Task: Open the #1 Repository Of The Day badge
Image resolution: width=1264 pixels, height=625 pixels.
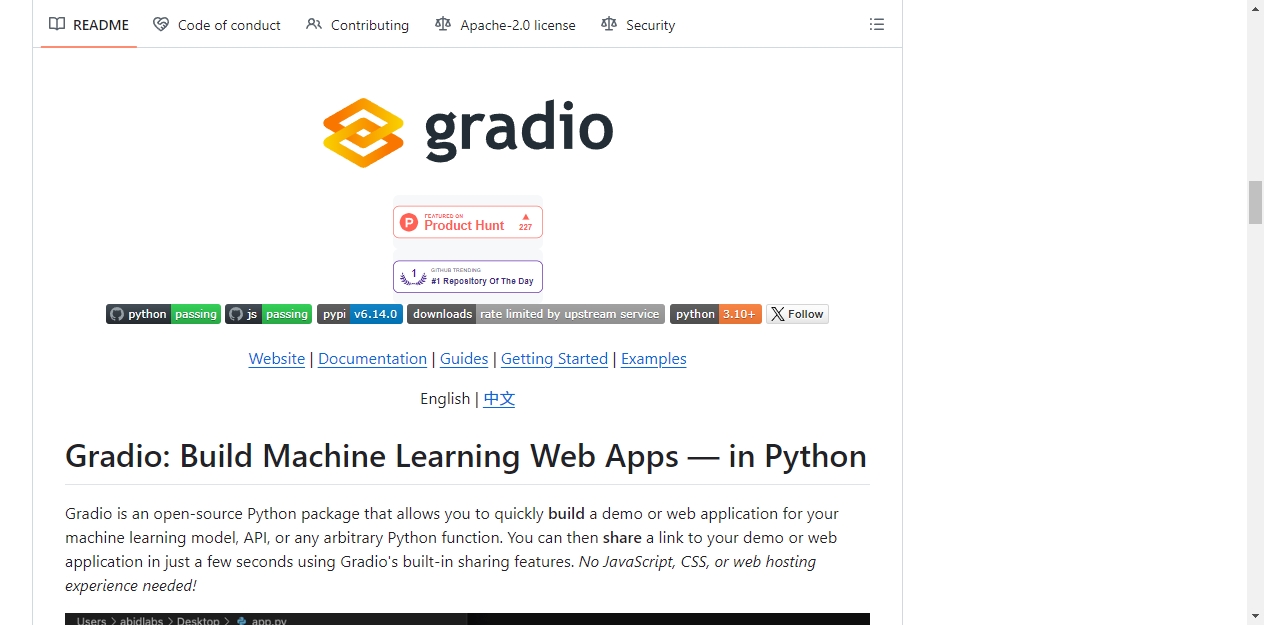Action: point(468,276)
